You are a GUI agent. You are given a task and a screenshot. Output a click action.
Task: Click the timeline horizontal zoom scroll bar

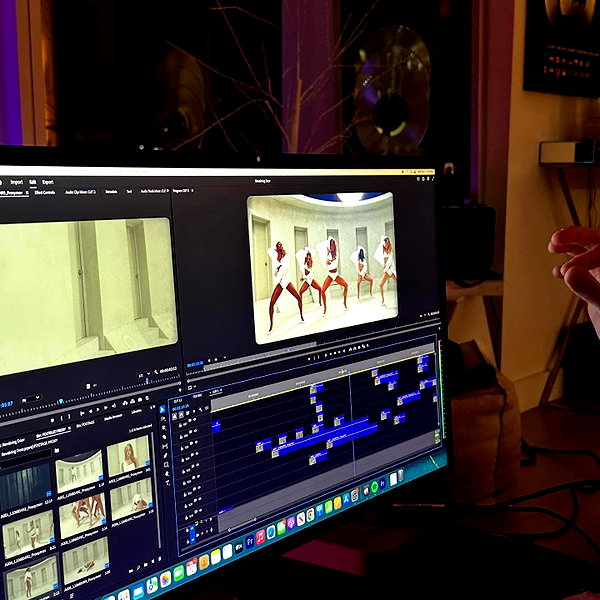coord(242,525)
